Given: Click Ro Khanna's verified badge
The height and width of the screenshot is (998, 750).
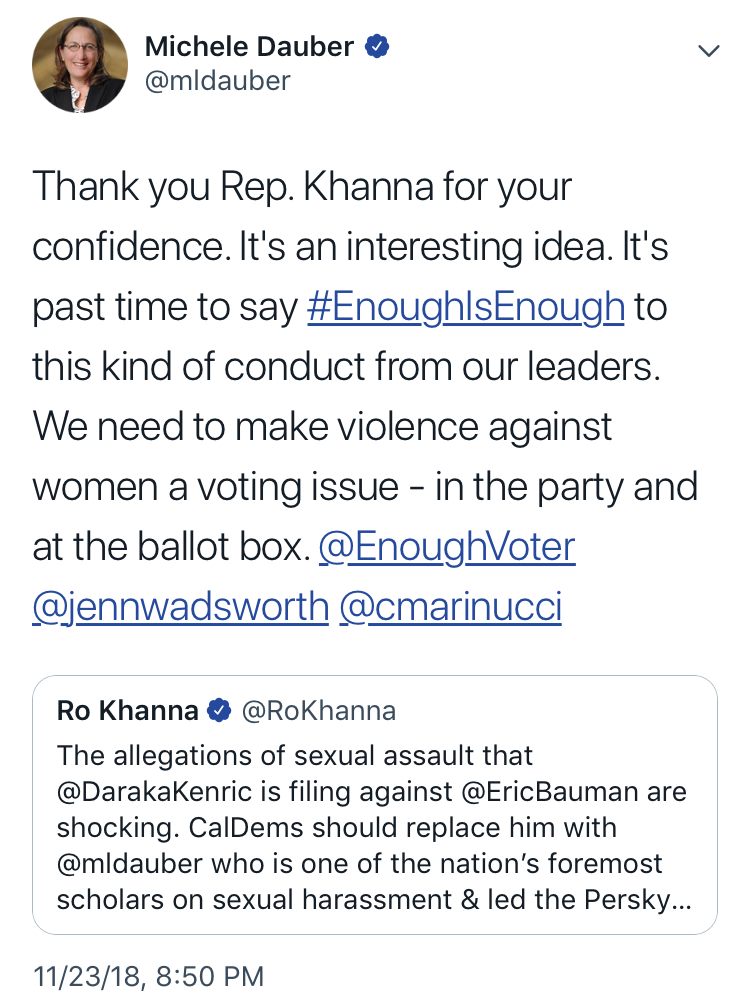Looking at the screenshot, I should [219, 711].
